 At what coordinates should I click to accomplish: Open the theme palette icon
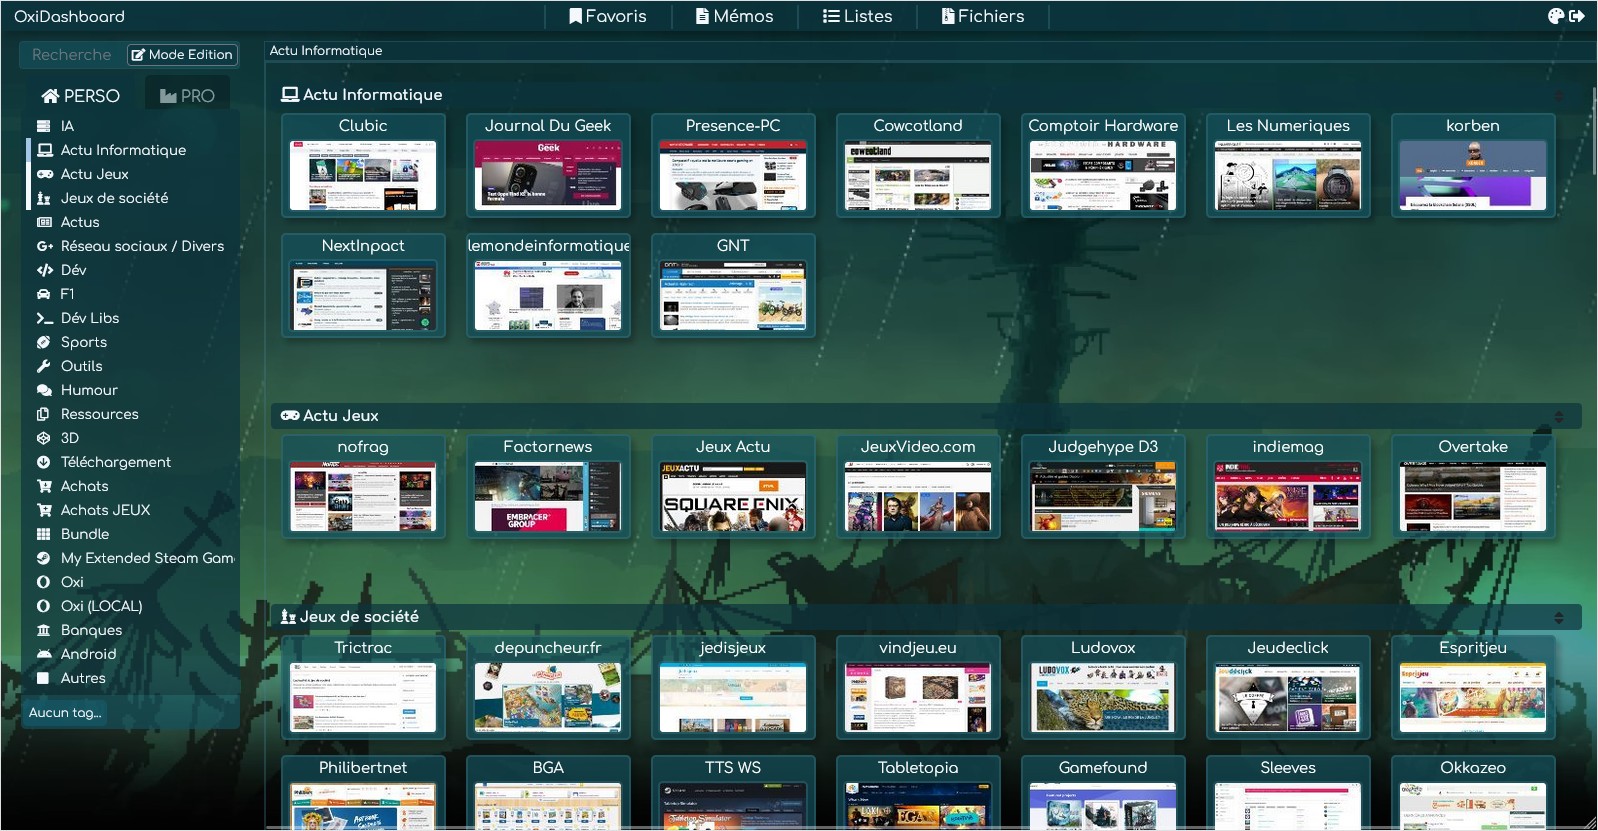(1555, 16)
